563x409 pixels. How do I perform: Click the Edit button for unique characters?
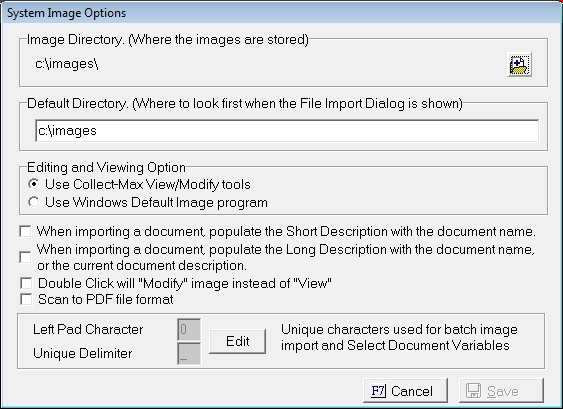coord(237,341)
